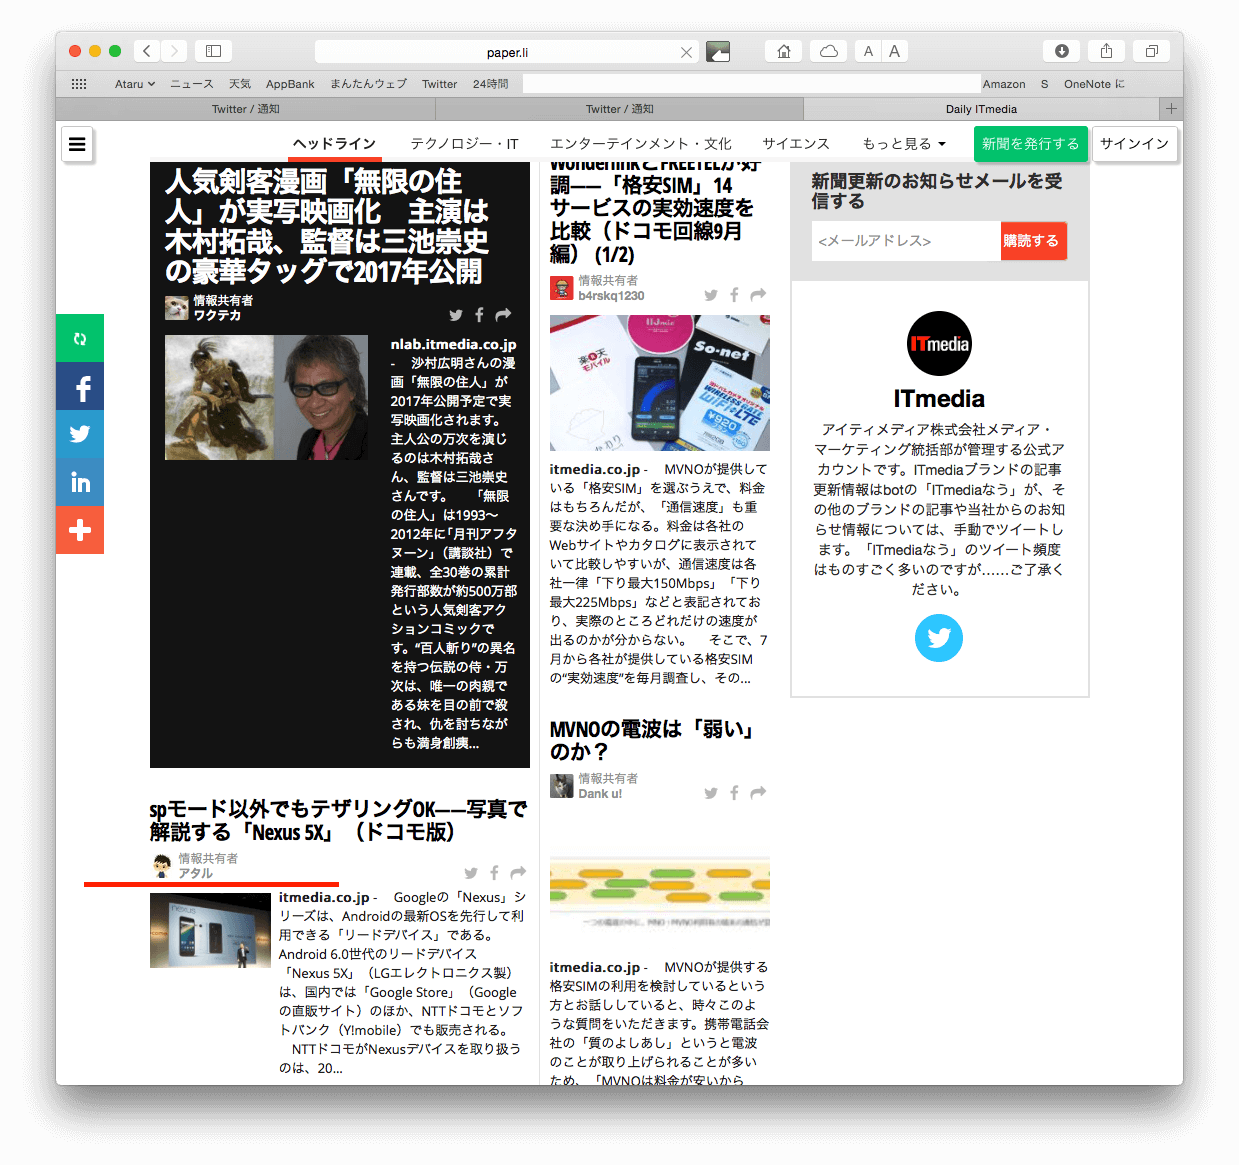Share the MVNOの電波 article on Facebook
The height and width of the screenshot is (1165, 1239).
pos(734,793)
